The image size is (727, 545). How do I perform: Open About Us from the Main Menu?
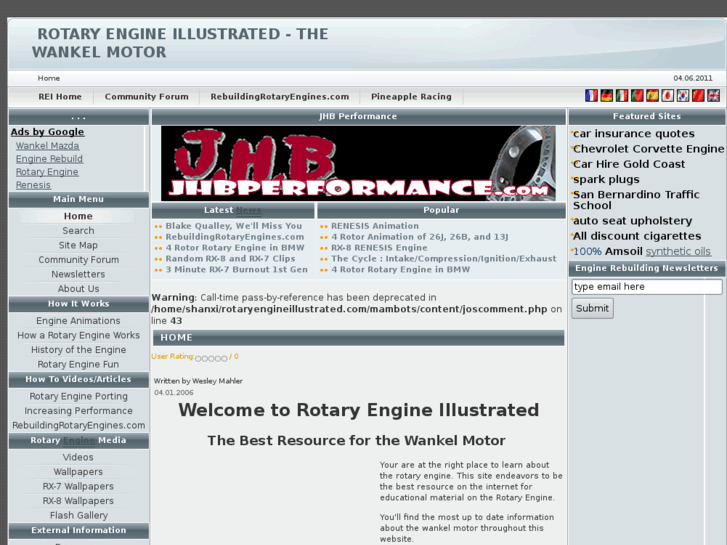pos(78,289)
